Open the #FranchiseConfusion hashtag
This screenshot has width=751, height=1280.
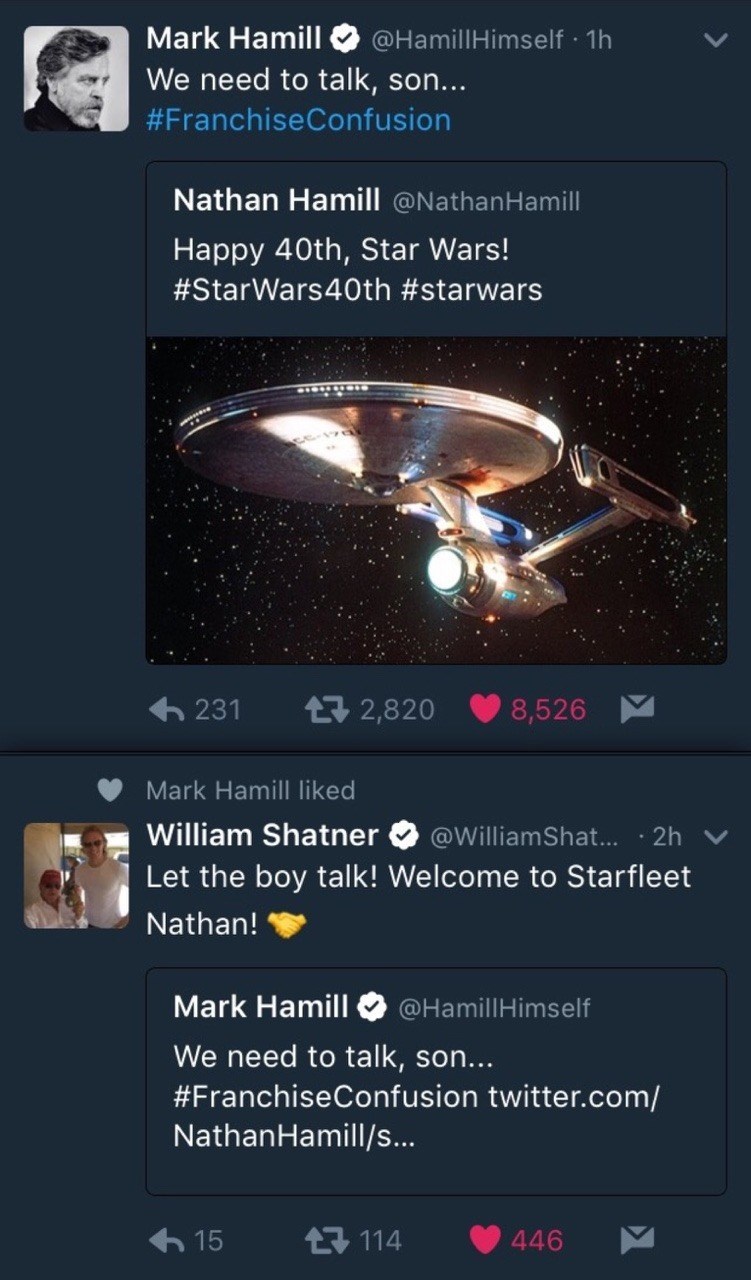click(298, 120)
